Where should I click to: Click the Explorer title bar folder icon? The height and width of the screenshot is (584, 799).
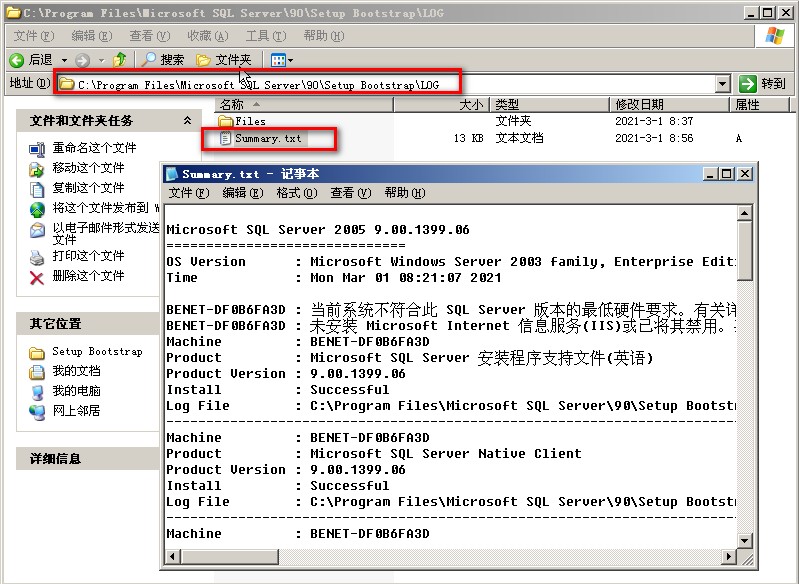point(13,12)
